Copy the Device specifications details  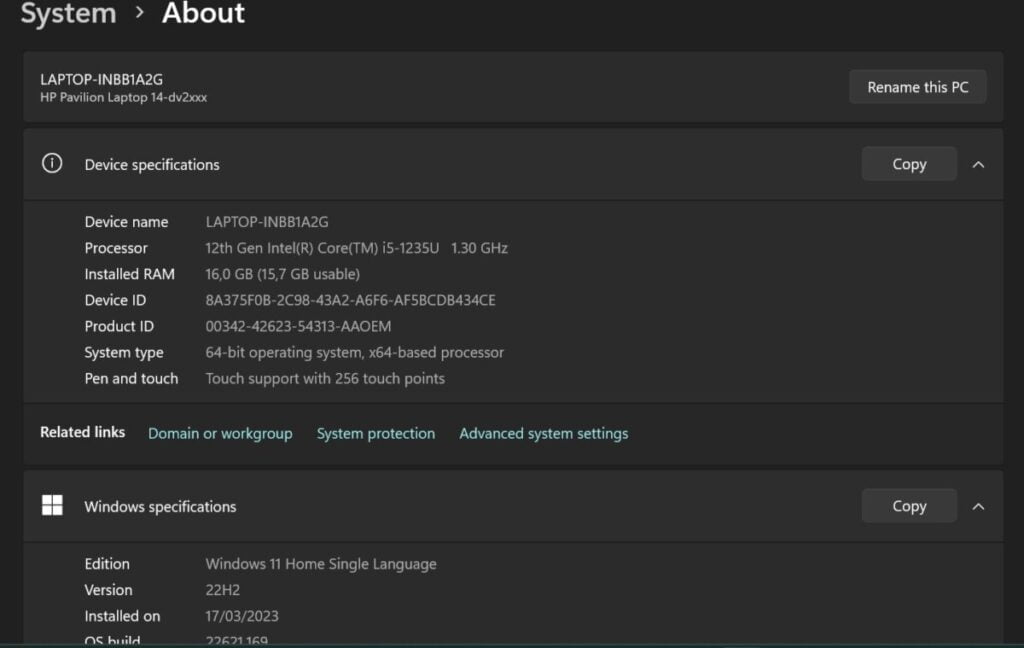908,163
